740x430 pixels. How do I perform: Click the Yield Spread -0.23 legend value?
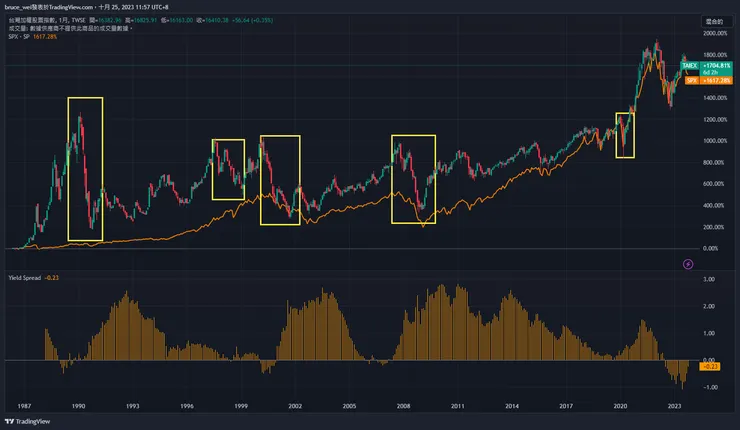pos(51,278)
